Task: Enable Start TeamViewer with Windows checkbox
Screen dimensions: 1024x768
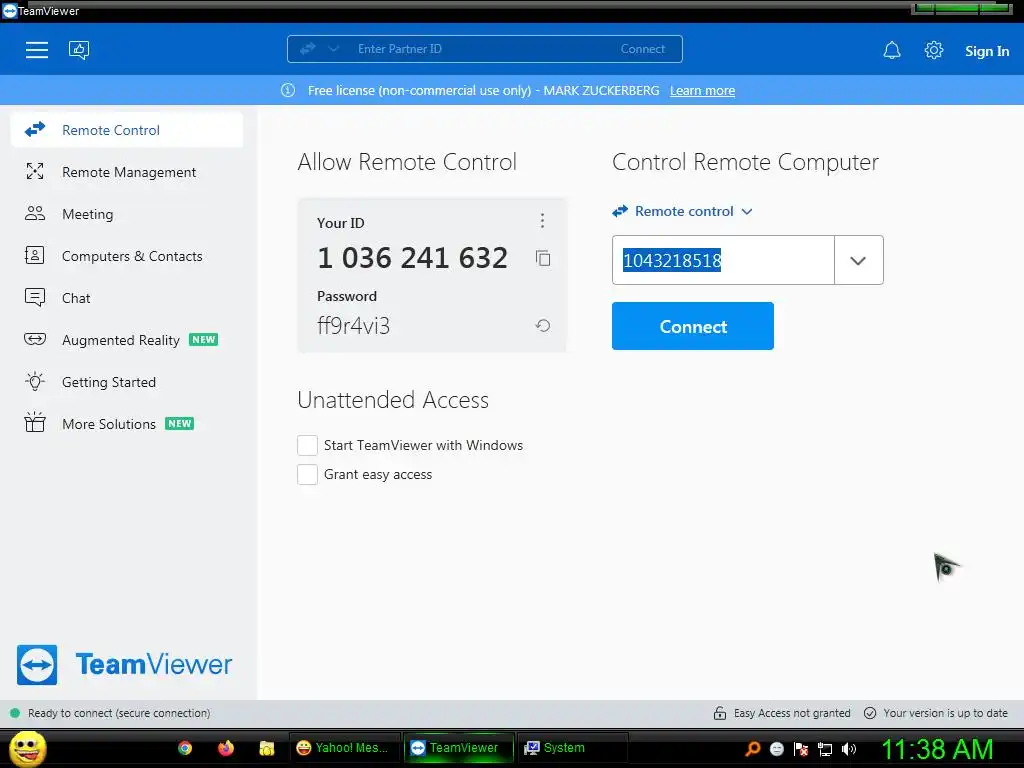Action: pos(307,445)
